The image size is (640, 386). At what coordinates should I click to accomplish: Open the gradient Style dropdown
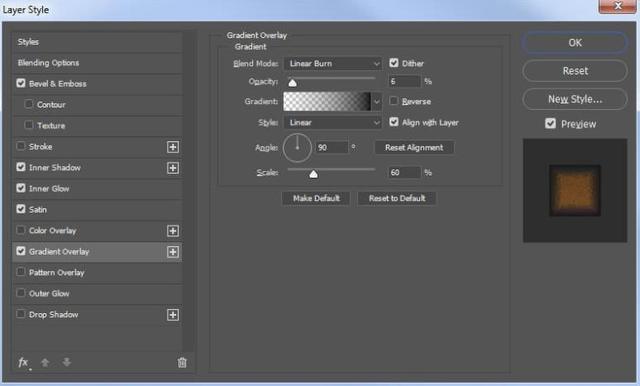coord(333,122)
